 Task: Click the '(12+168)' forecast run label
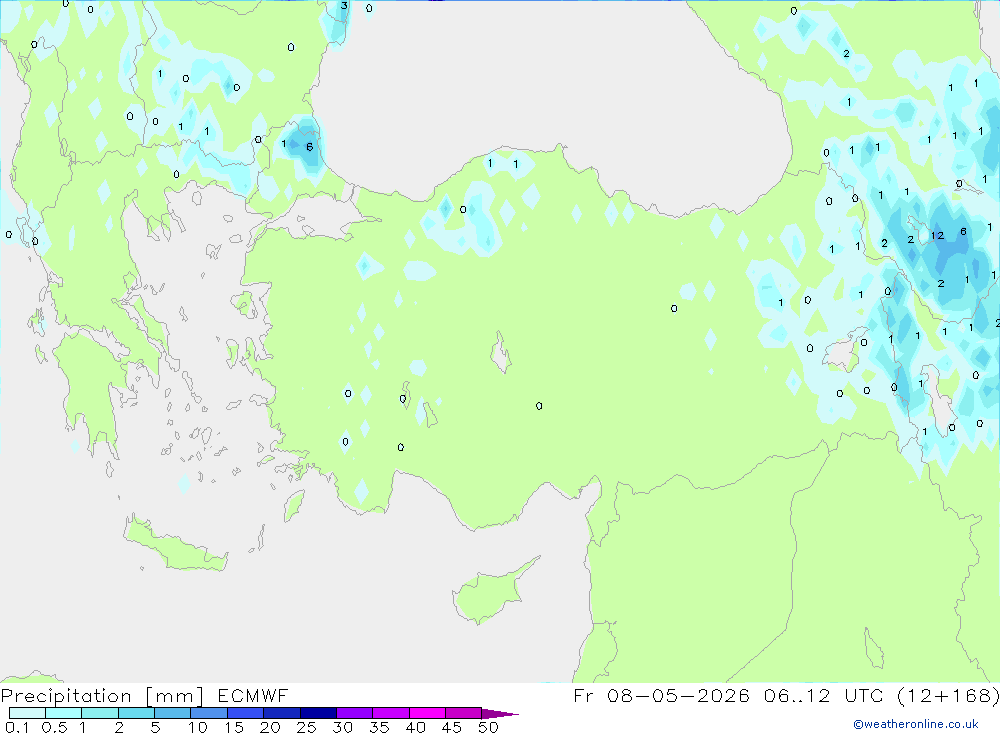948,695
